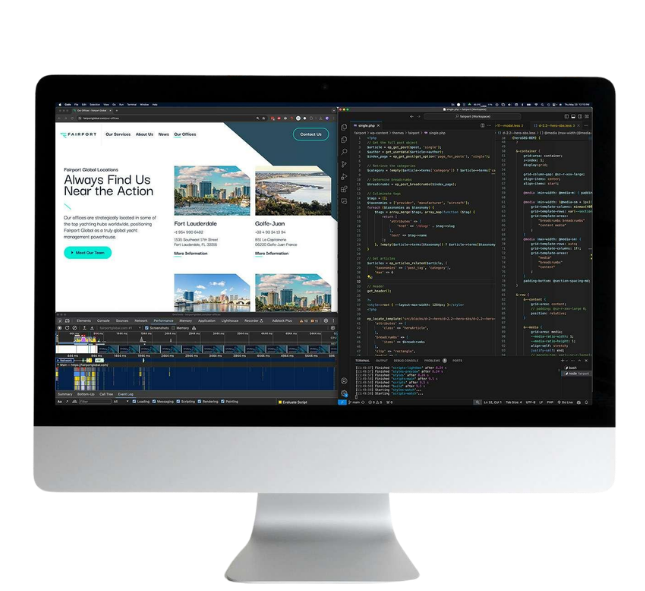
Task: Open the Selection menu in macOS menu bar
Action: [95, 105]
